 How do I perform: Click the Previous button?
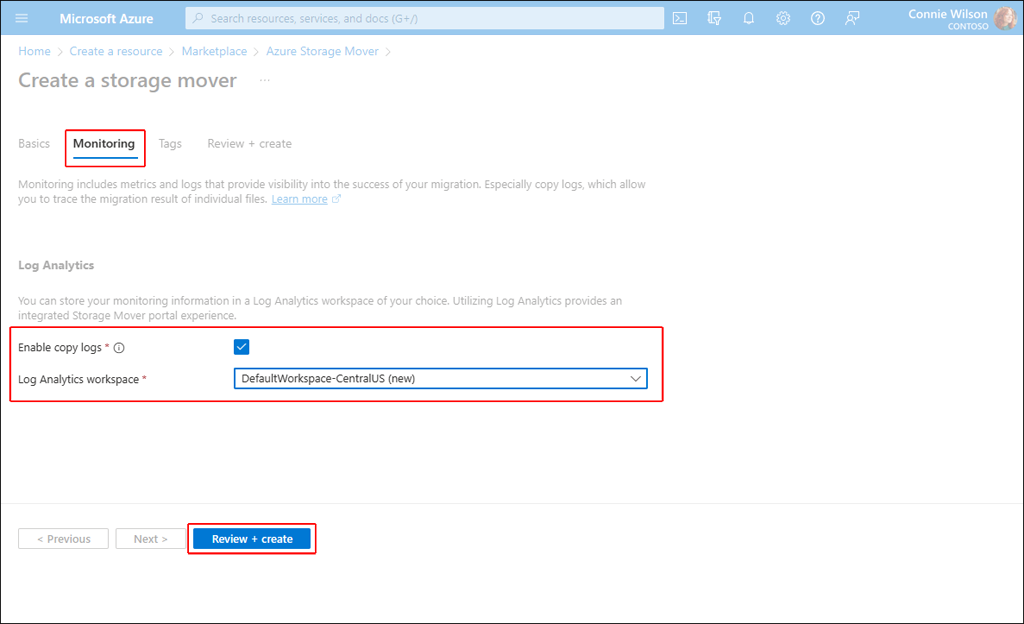coord(63,539)
